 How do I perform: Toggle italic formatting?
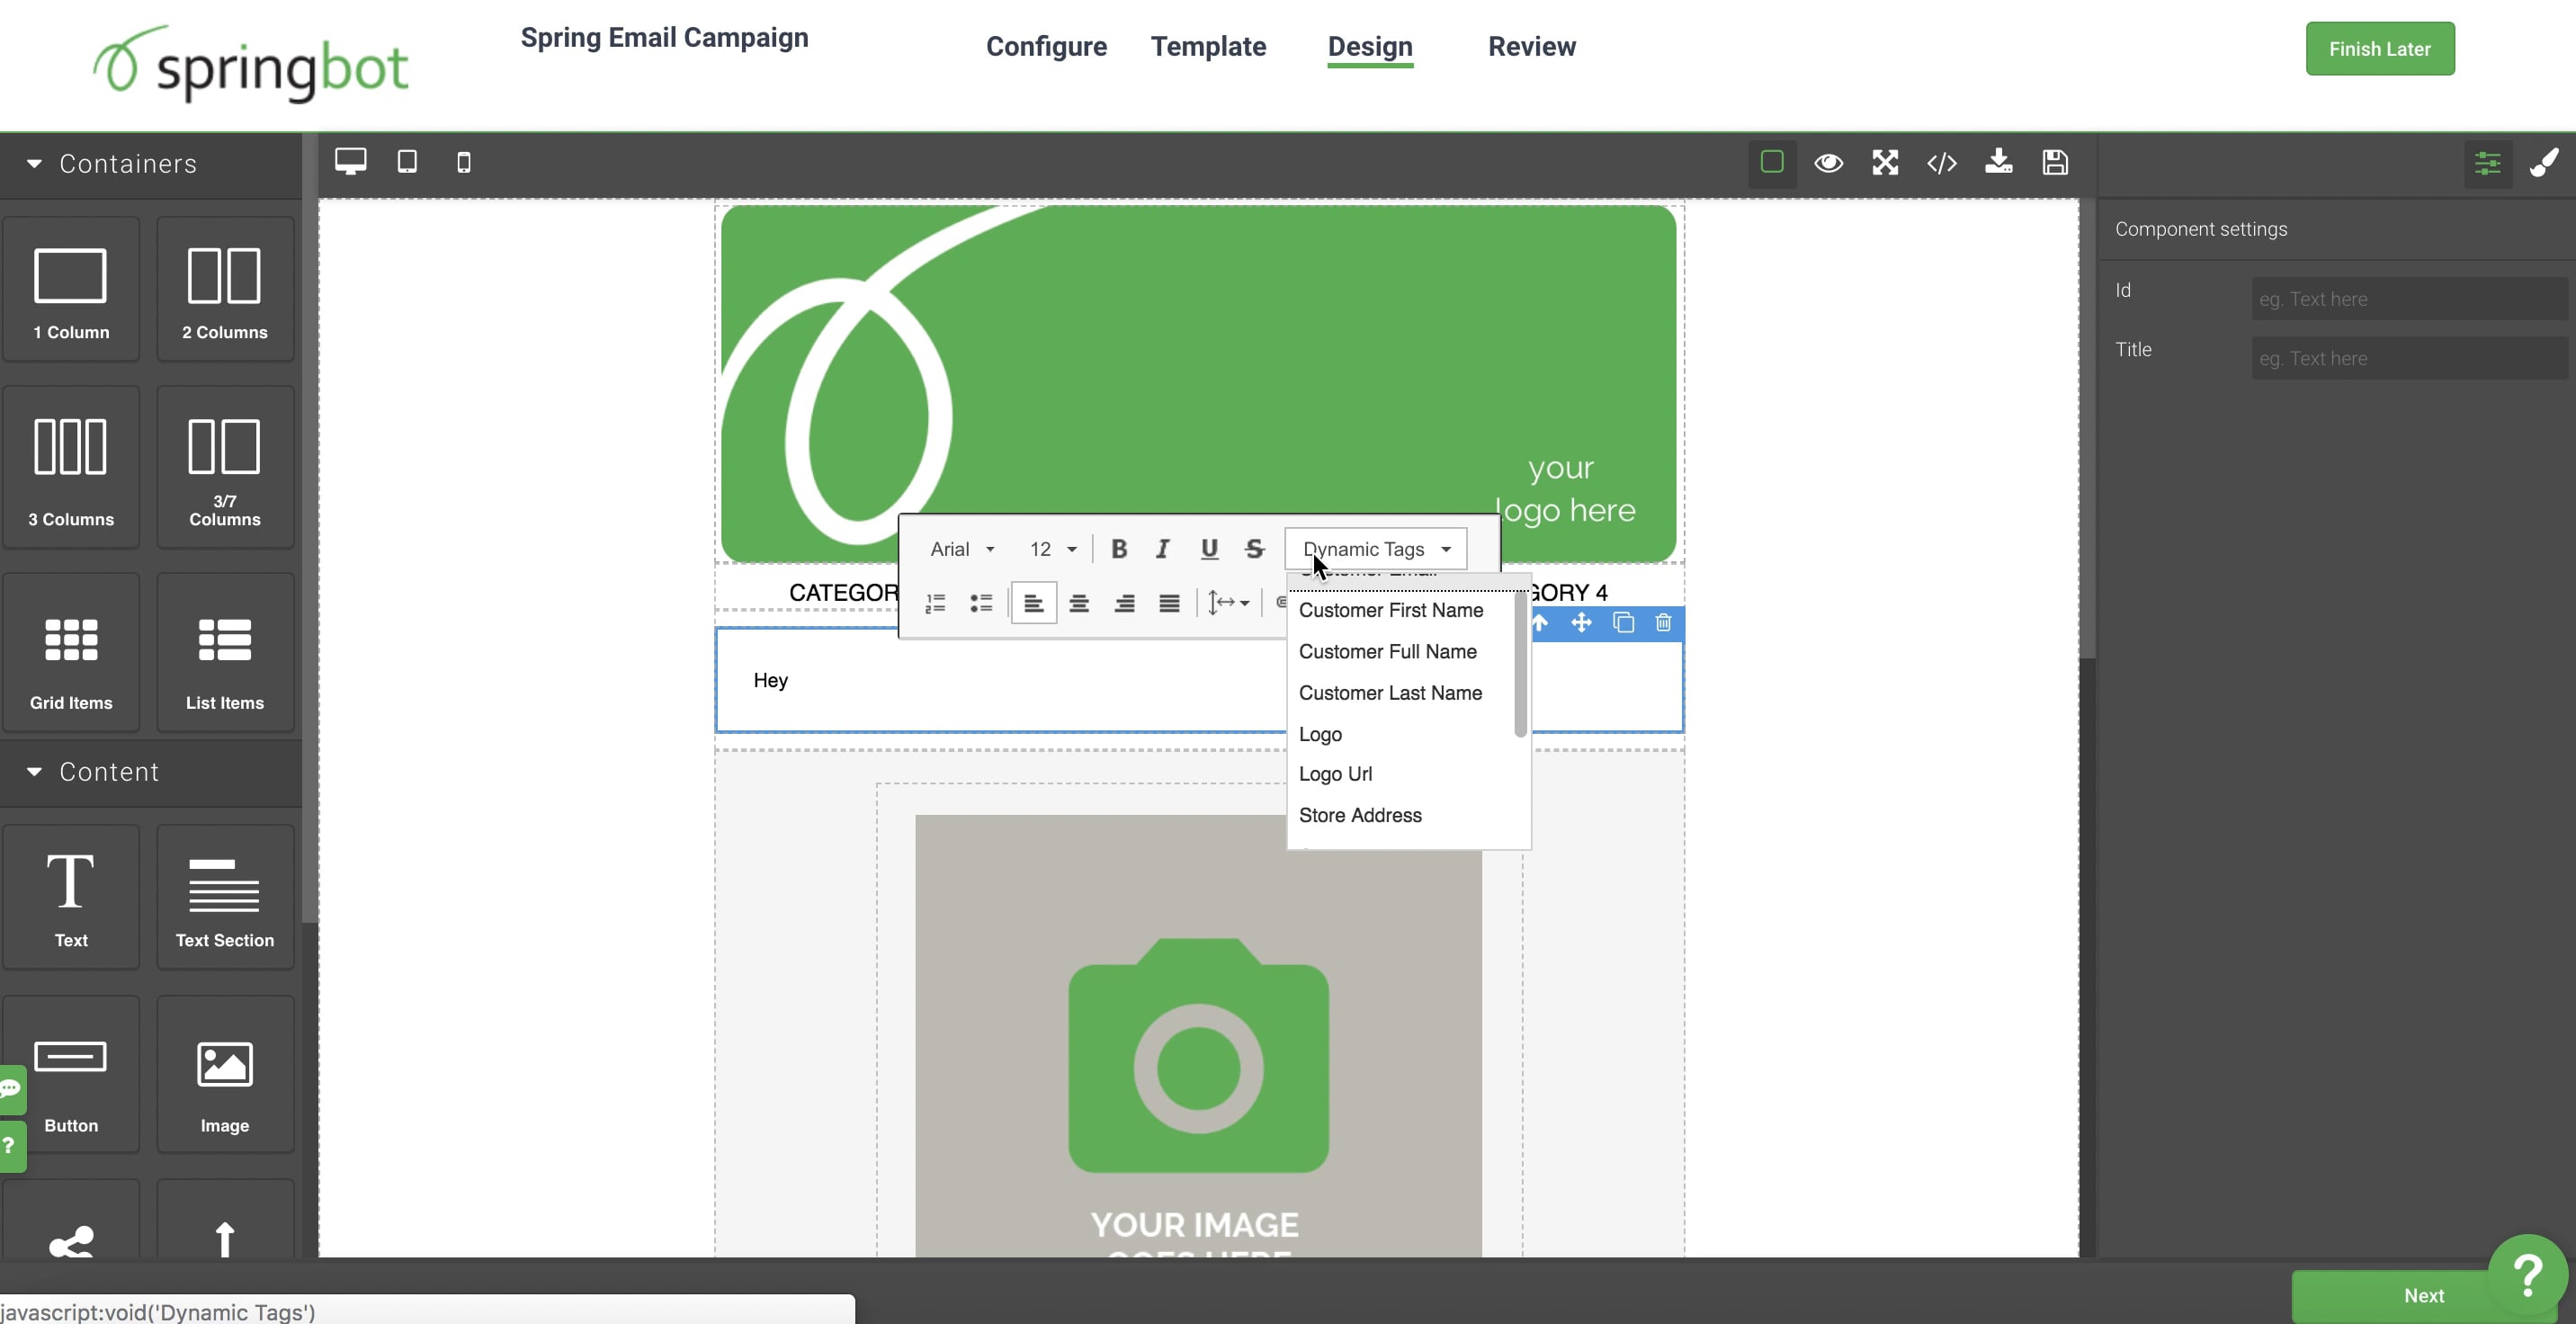[1162, 548]
